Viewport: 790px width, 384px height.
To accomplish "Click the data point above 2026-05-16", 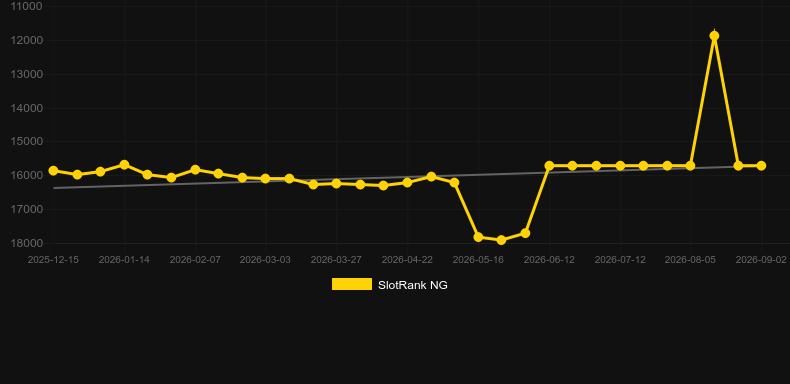I will pyautogui.click(x=478, y=237).
